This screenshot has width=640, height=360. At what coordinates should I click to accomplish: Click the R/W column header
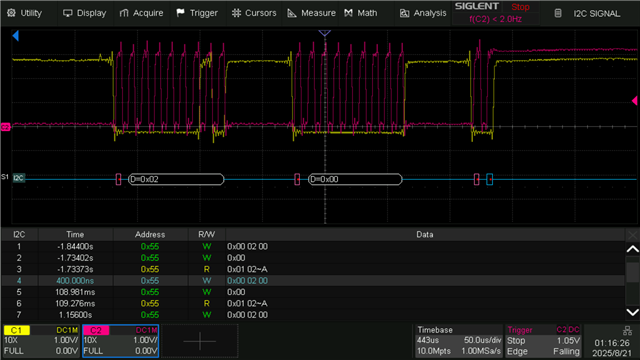(x=207, y=235)
